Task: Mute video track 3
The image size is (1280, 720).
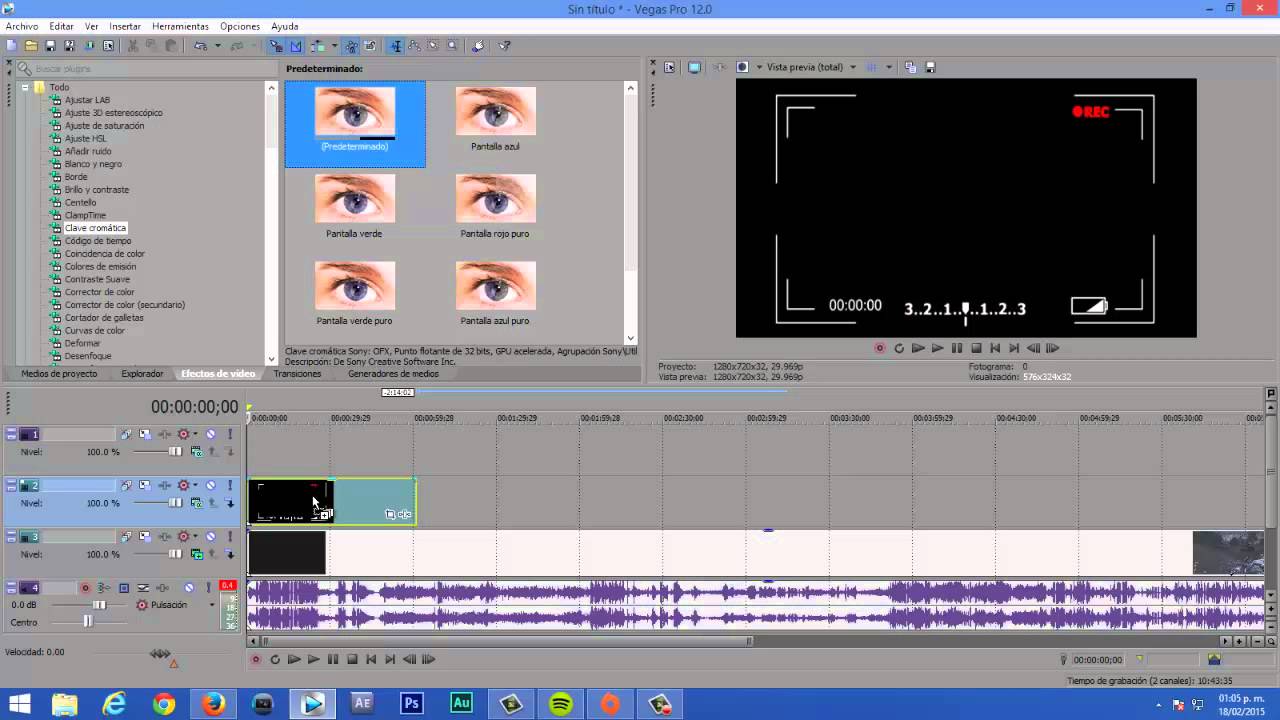Action: tap(211, 536)
